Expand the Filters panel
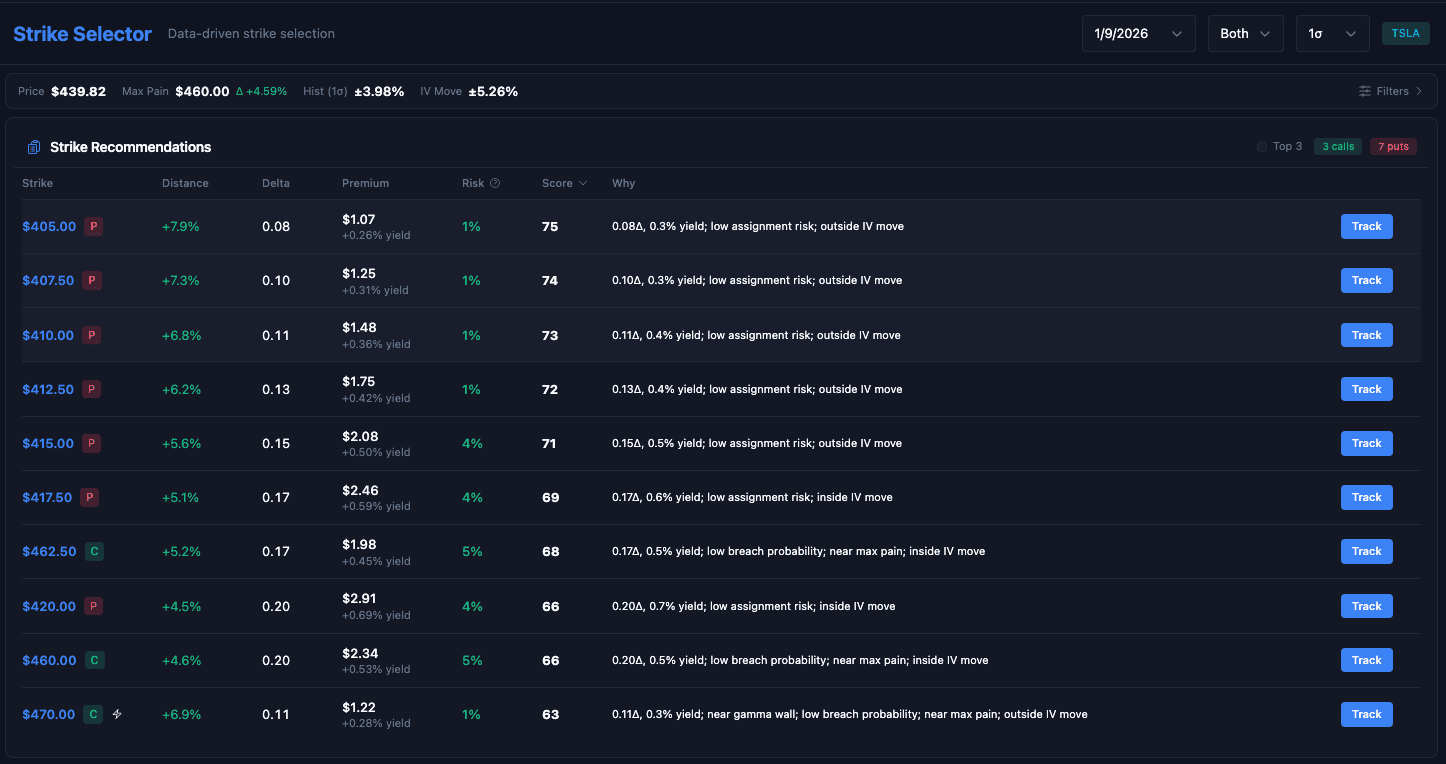 coord(1391,91)
